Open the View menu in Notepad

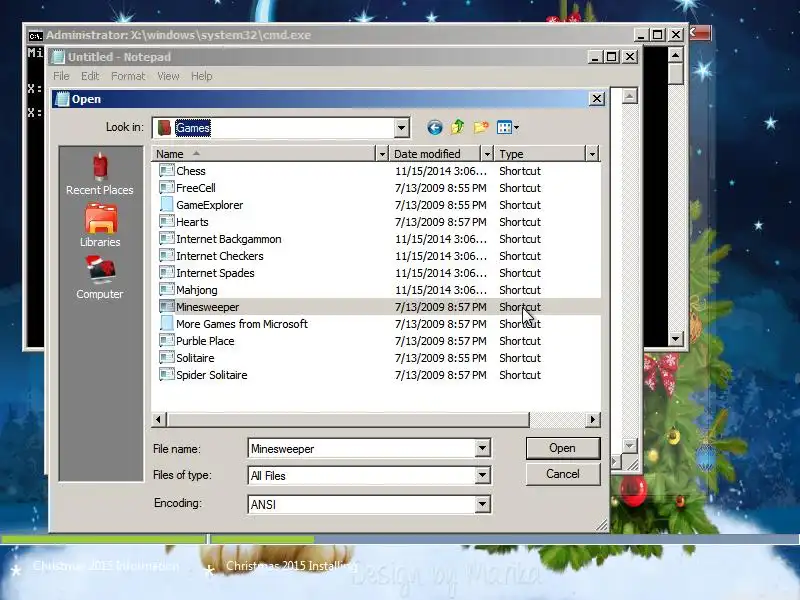[168, 76]
